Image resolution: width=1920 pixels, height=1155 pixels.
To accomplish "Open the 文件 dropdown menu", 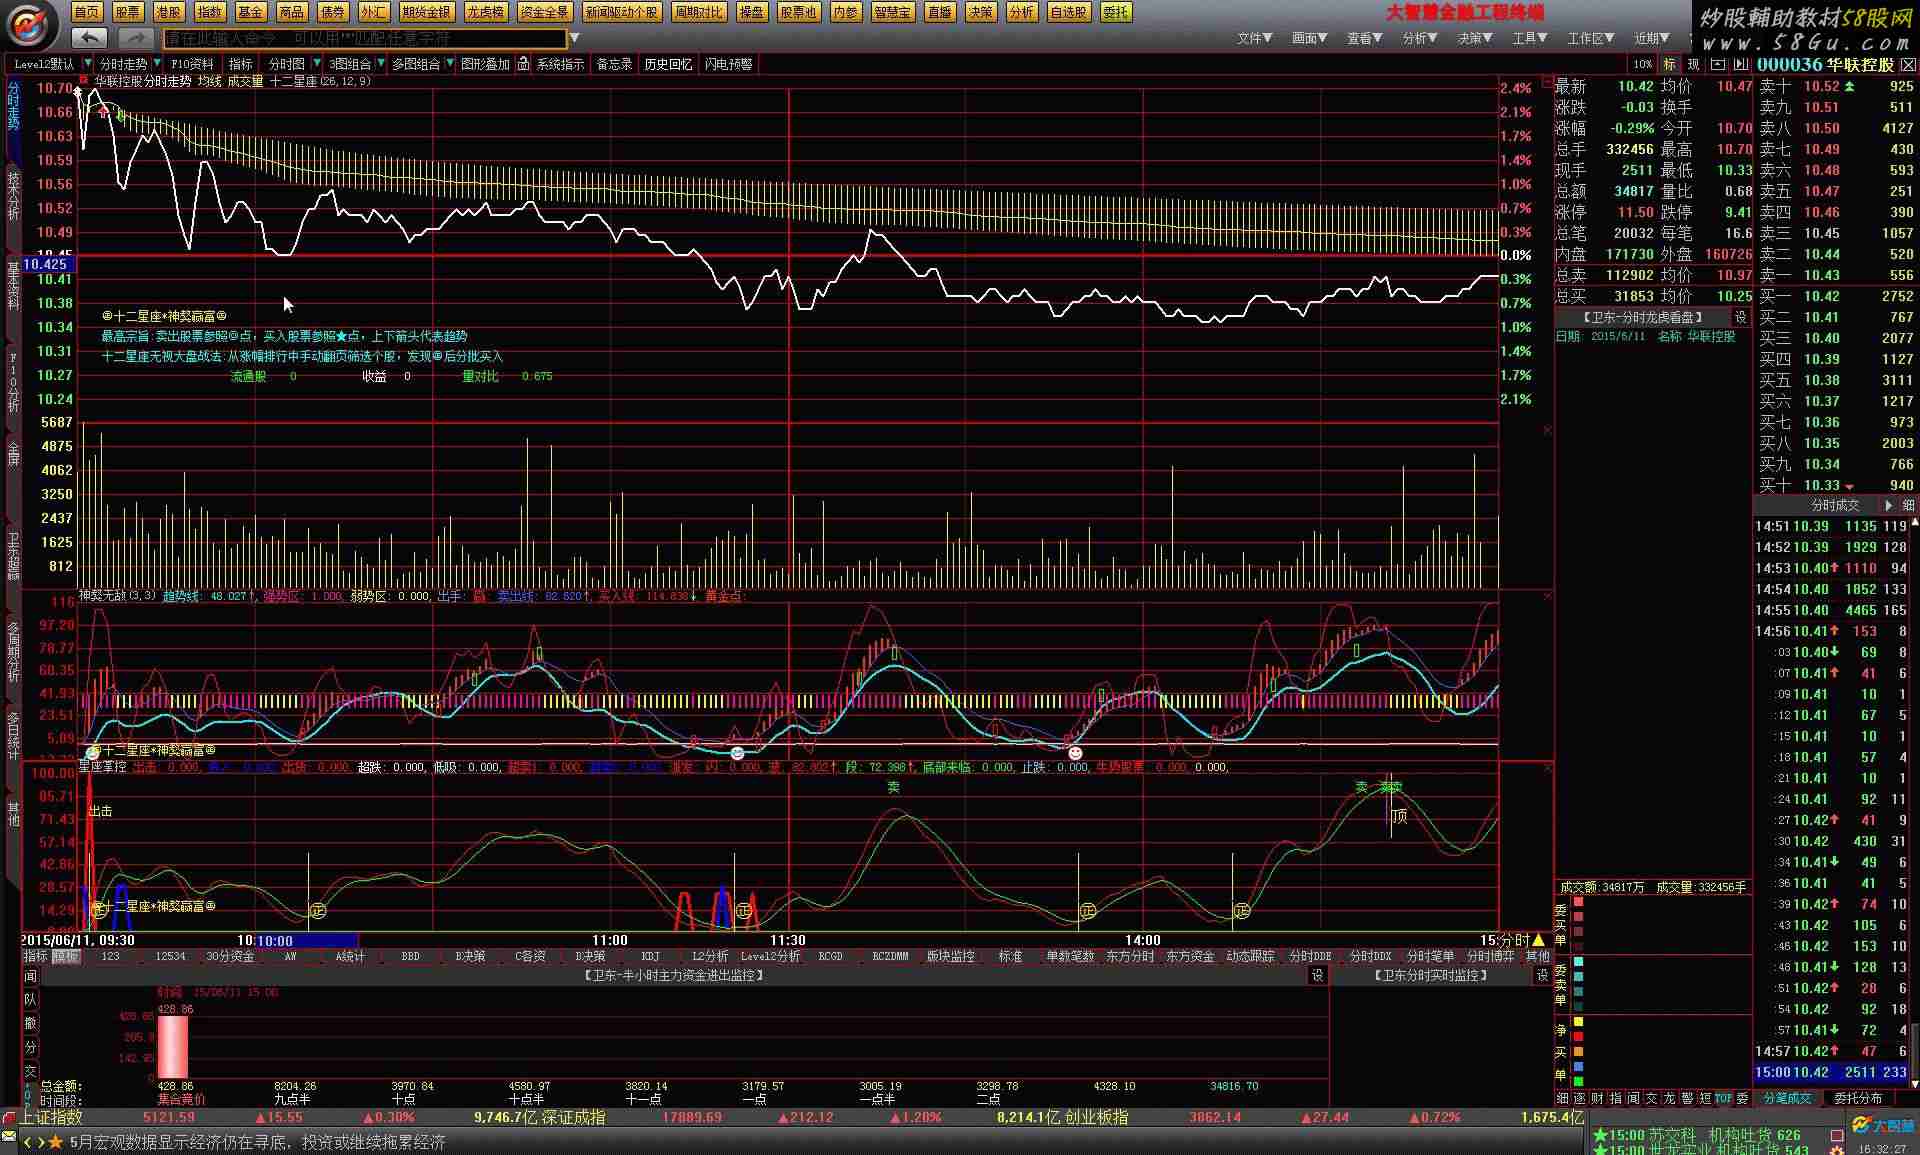I will tap(1254, 38).
